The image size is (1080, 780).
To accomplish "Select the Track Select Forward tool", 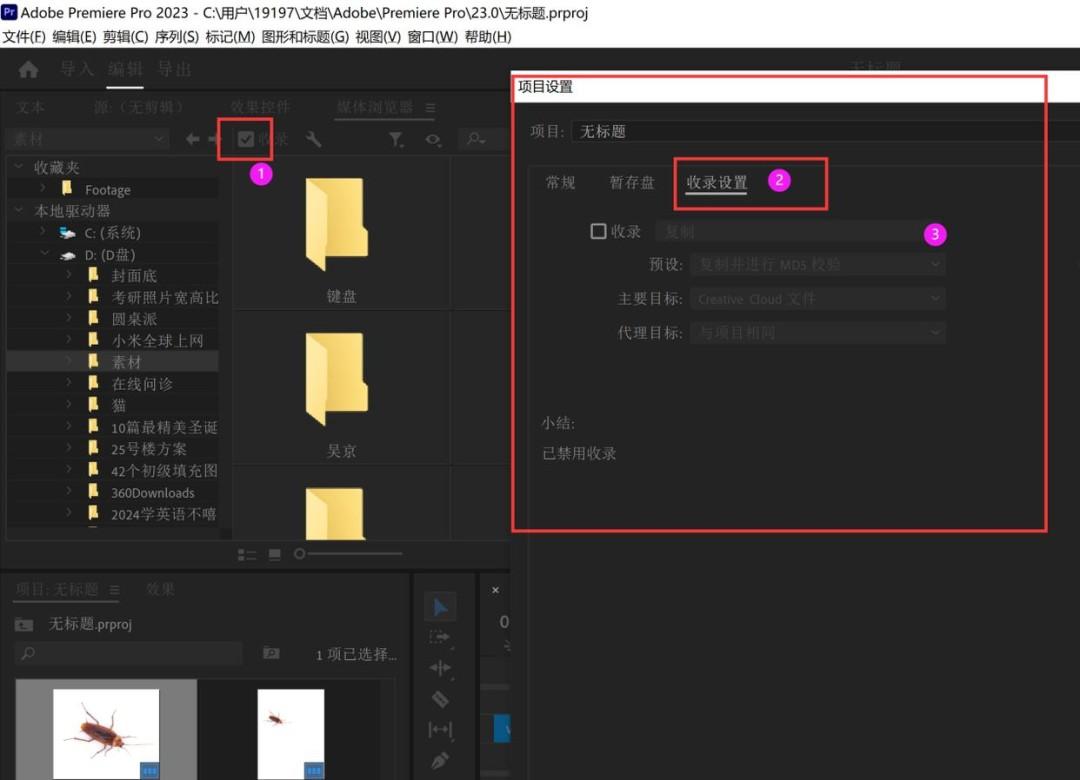I will pos(440,637).
